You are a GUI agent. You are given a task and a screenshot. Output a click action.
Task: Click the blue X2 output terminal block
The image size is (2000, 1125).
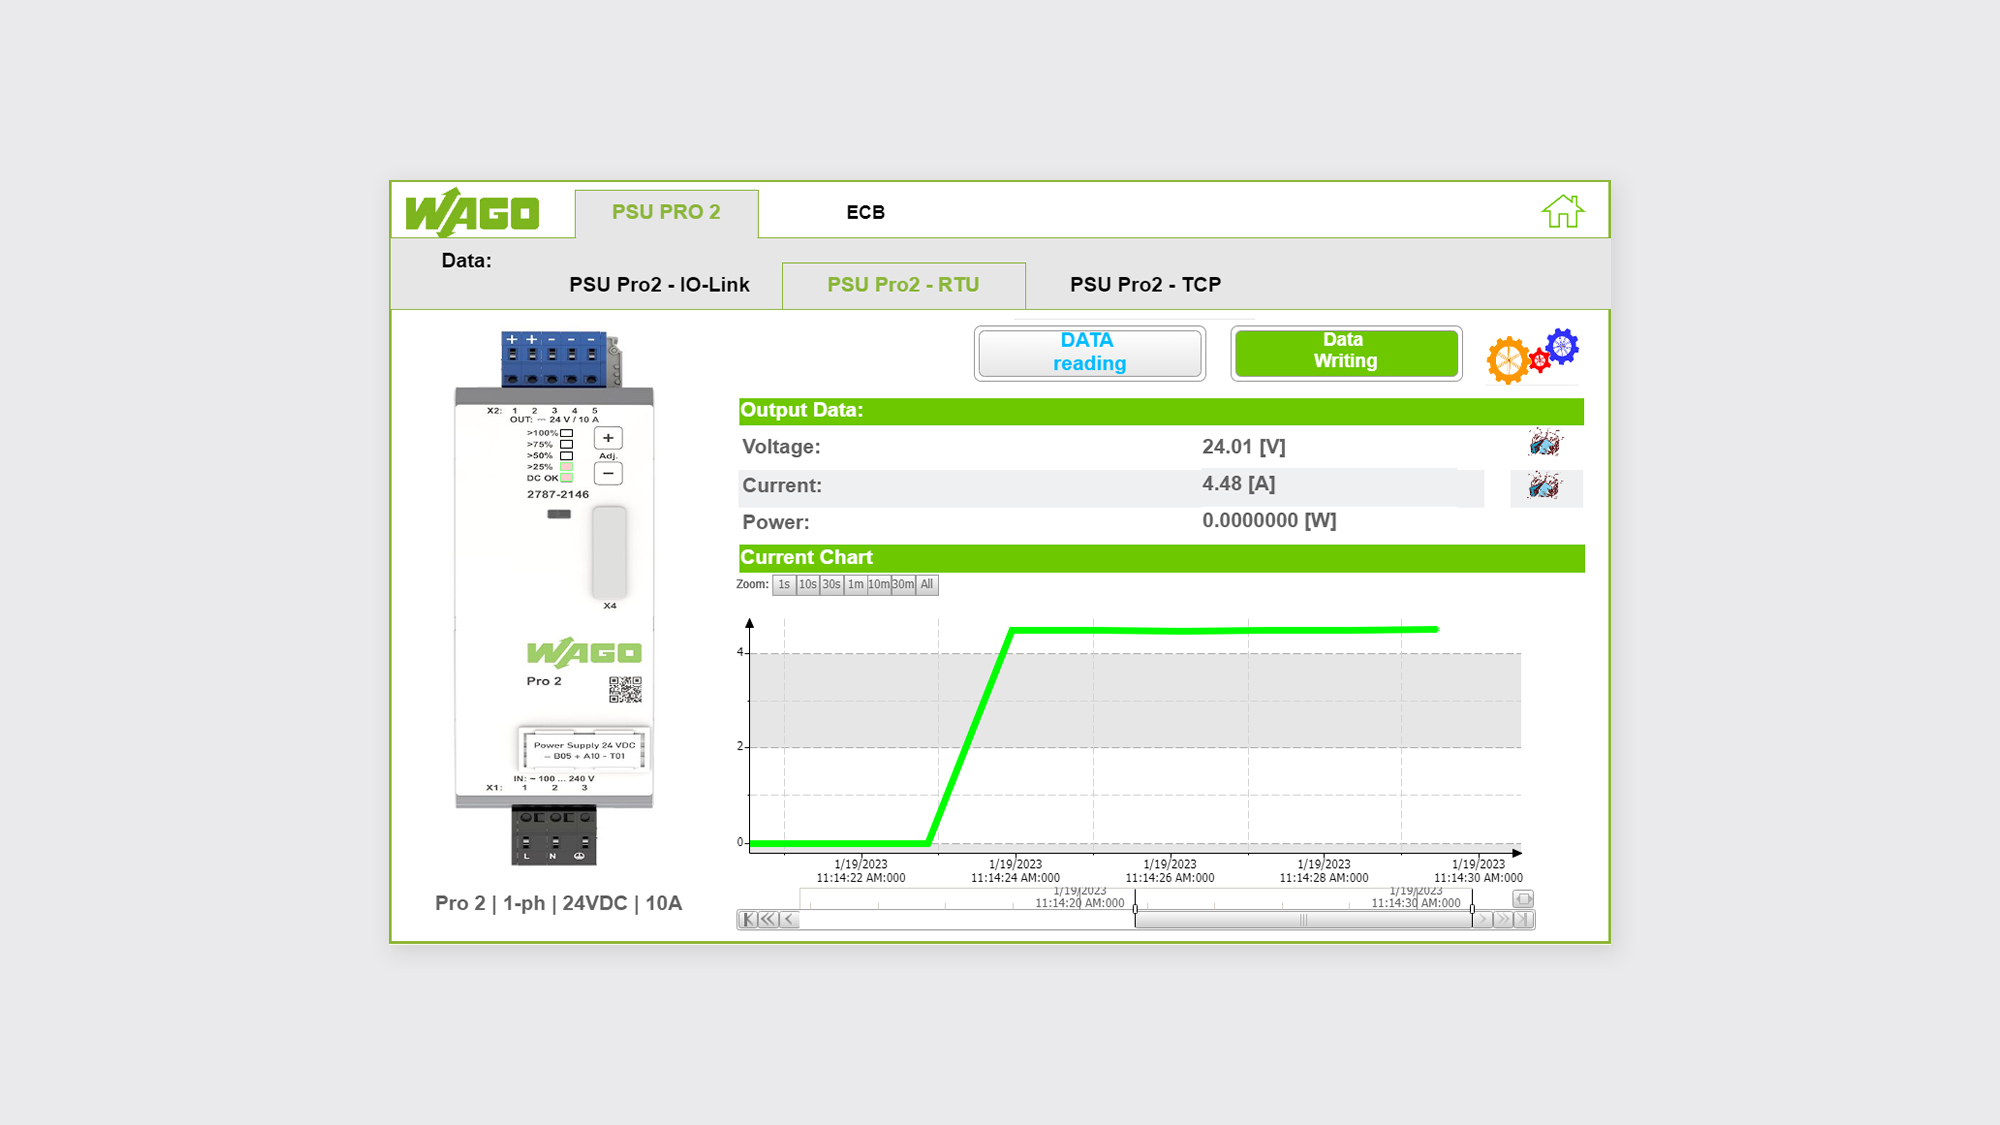[554, 359]
